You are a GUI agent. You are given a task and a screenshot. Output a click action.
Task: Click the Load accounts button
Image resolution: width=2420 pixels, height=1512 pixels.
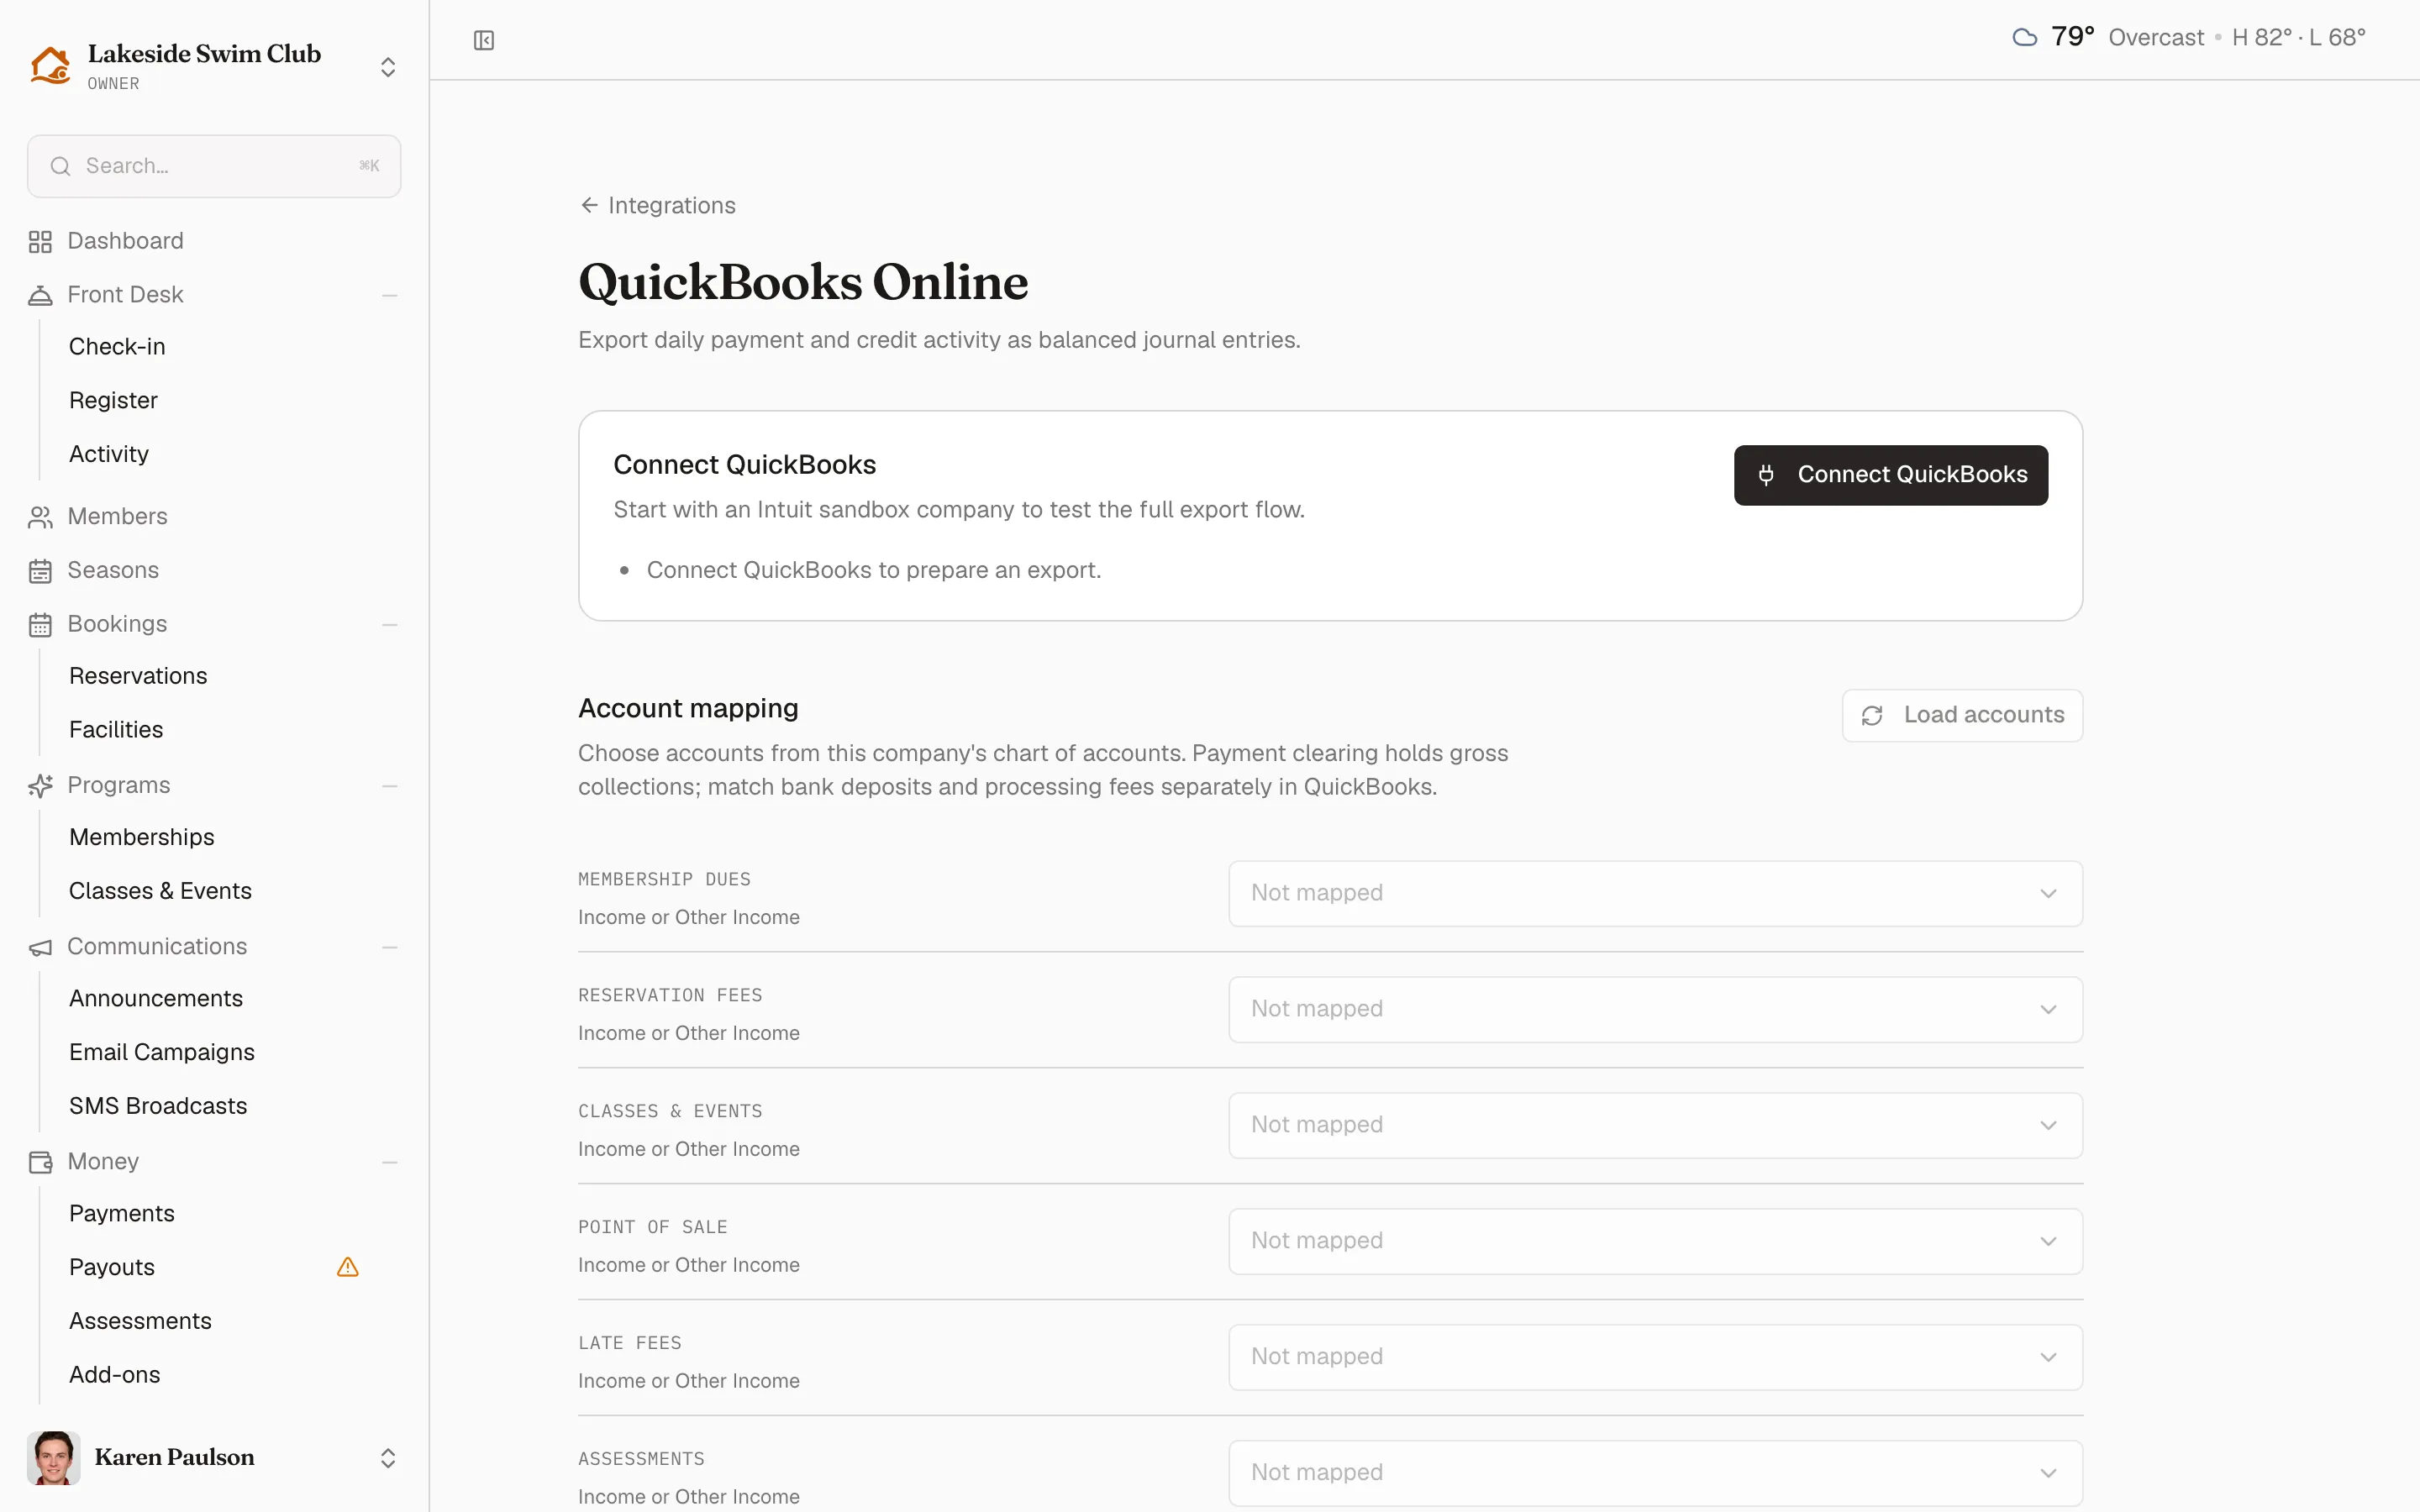[x=1962, y=715]
